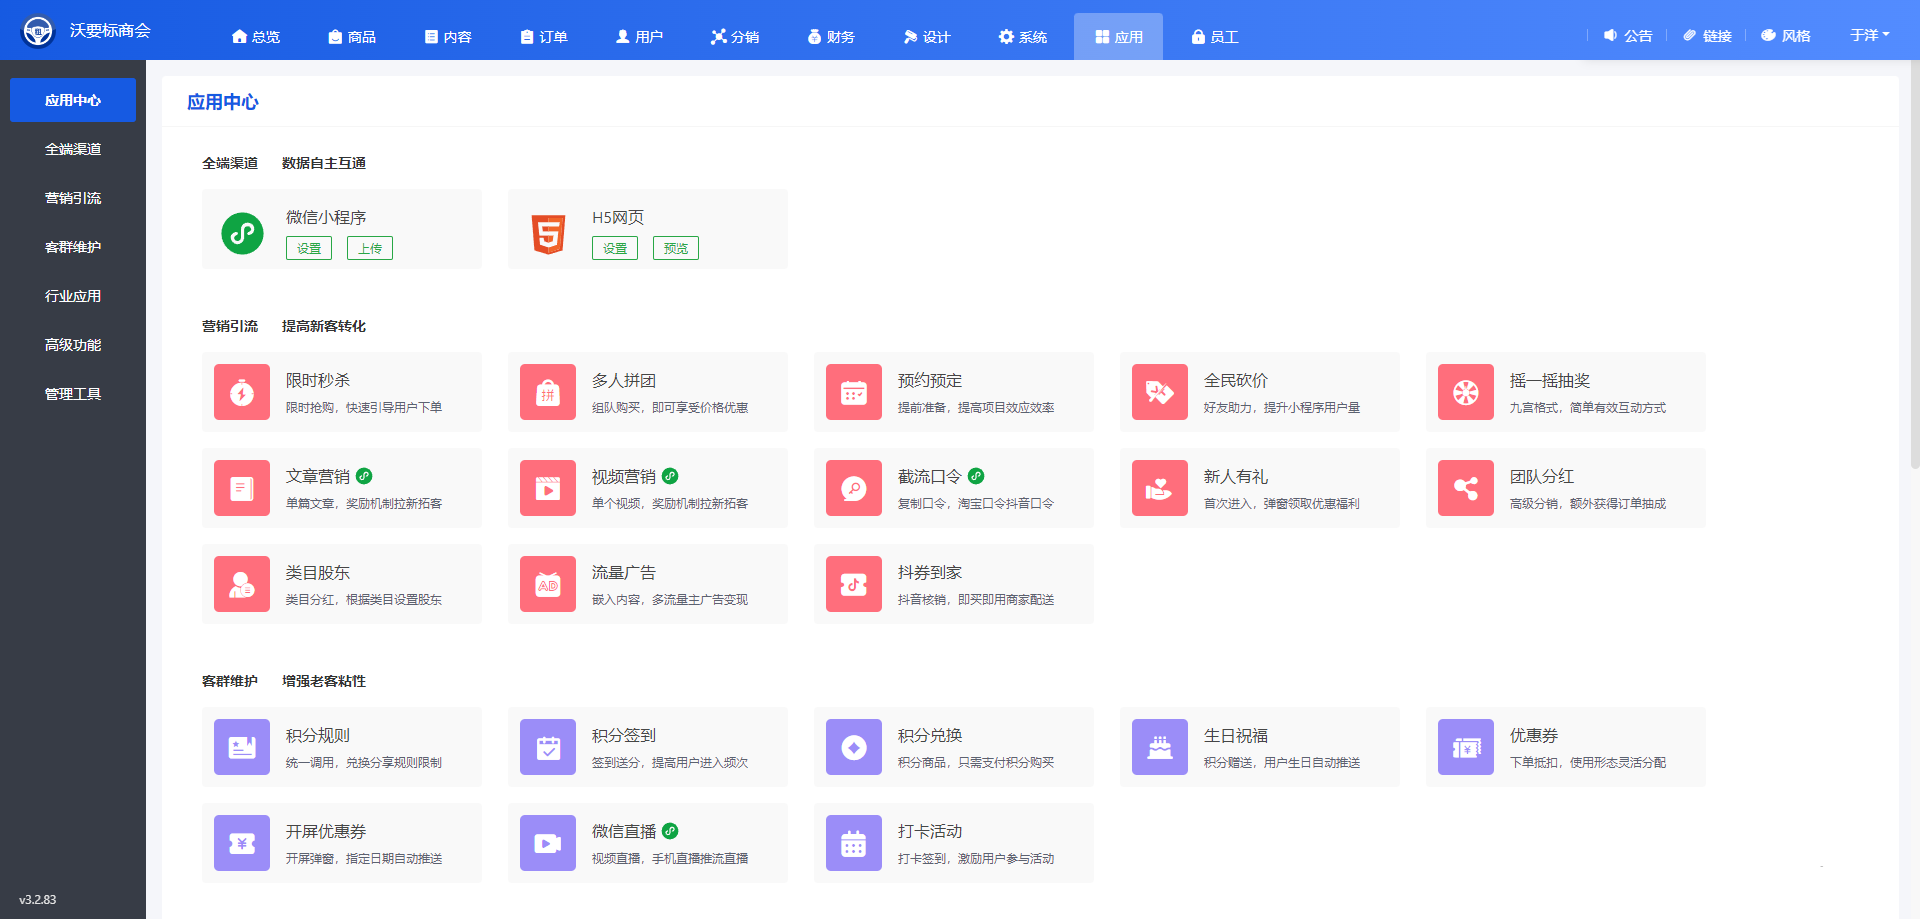This screenshot has width=1920, height=919.
Task: Open the 视频营销 video marketing icon
Action: pos(548,488)
